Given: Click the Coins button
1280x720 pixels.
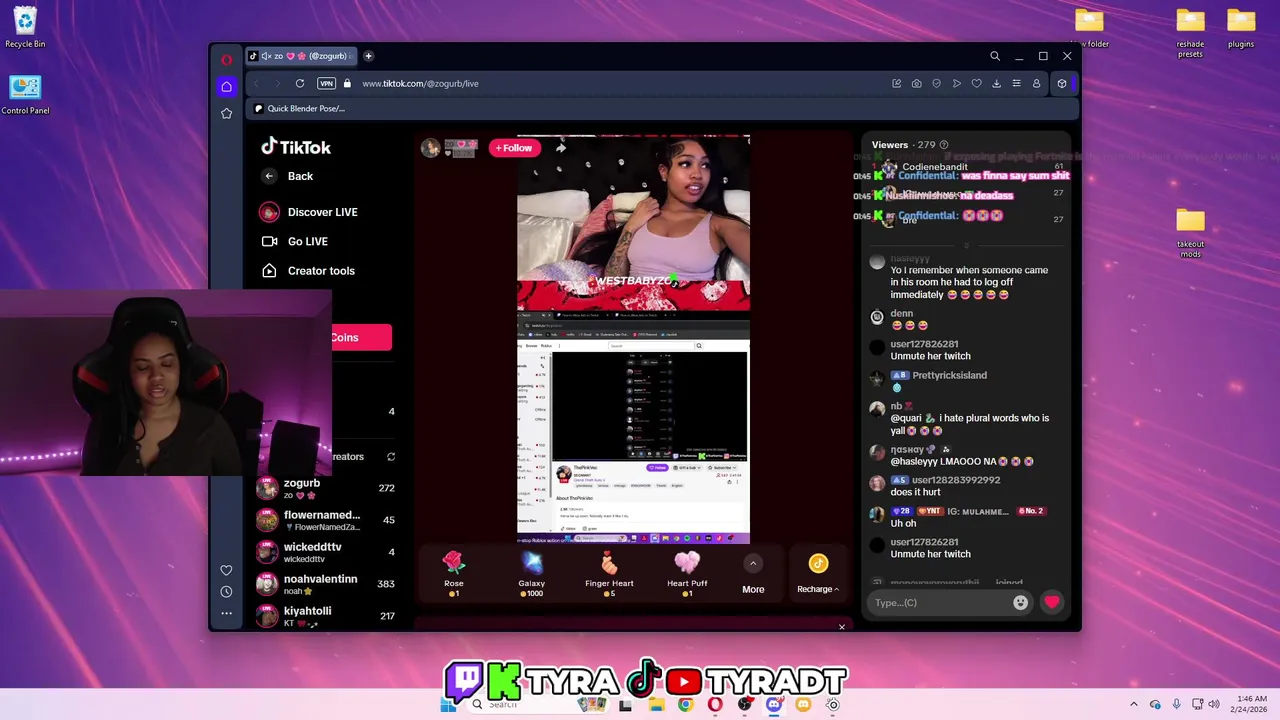Looking at the screenshot, I should click(361, 337).
